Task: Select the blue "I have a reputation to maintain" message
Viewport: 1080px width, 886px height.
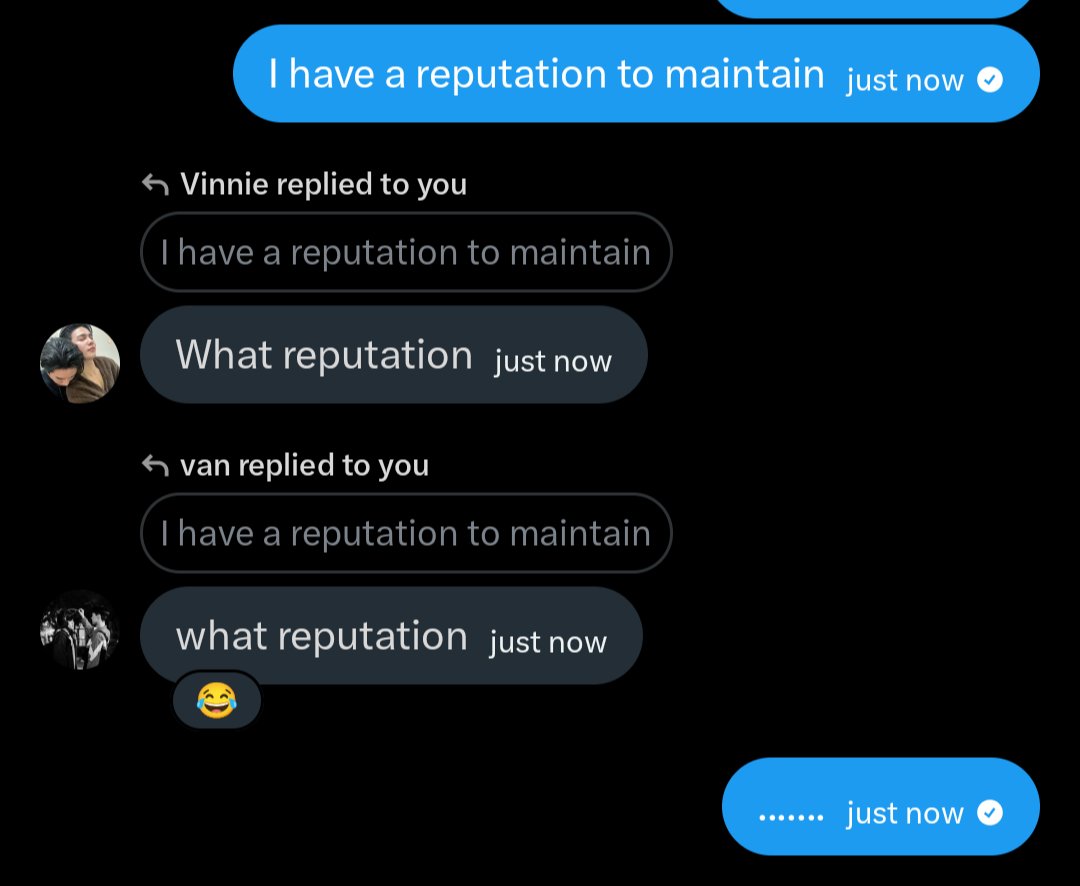Action: click(x=545, y=75)
